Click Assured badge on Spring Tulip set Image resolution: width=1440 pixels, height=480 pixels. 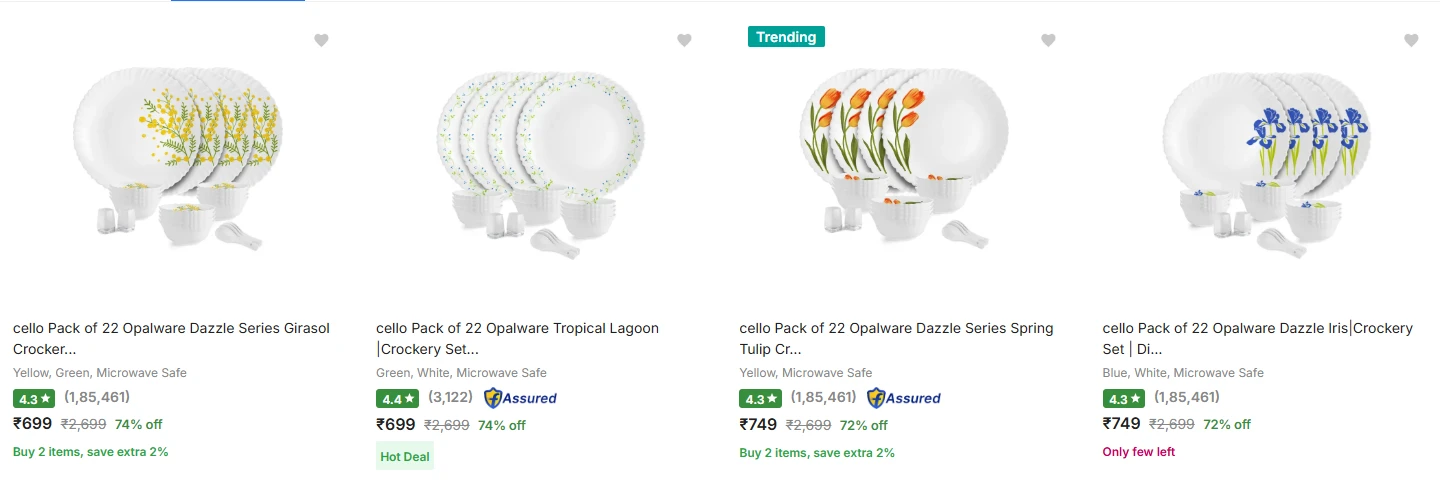click(904, 398)
